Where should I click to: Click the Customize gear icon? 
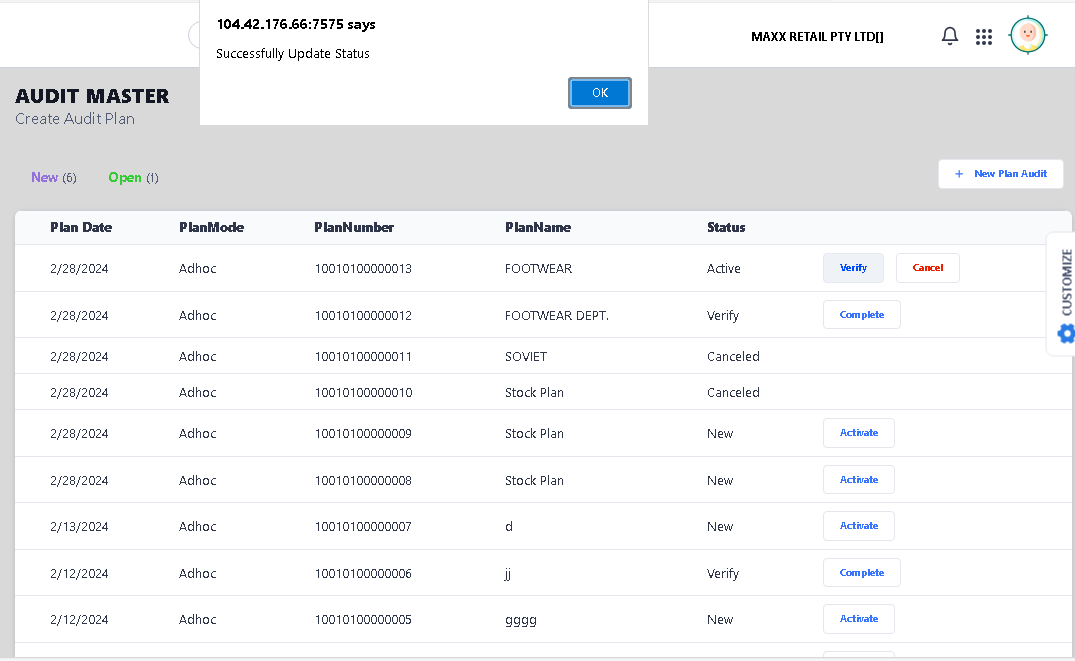(1066, 333)
